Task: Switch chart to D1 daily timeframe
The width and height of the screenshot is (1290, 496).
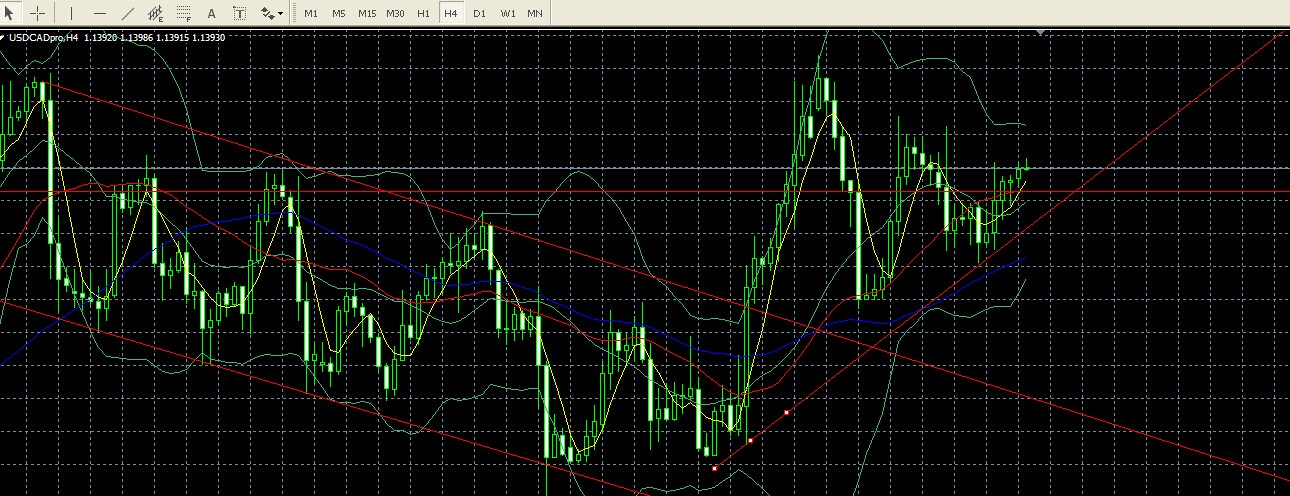Action: click(x=479, y=13)
